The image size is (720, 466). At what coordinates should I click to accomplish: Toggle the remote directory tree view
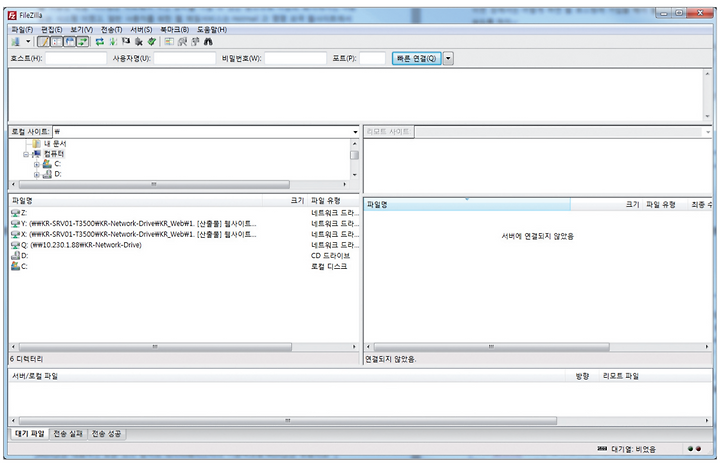tap(70, 42)
